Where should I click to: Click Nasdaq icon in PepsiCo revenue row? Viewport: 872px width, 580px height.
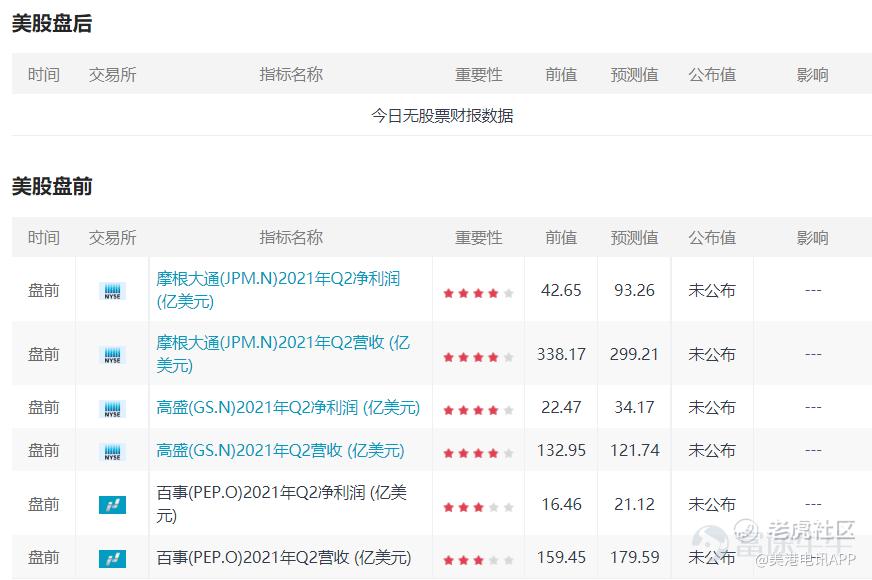(112, 559)
